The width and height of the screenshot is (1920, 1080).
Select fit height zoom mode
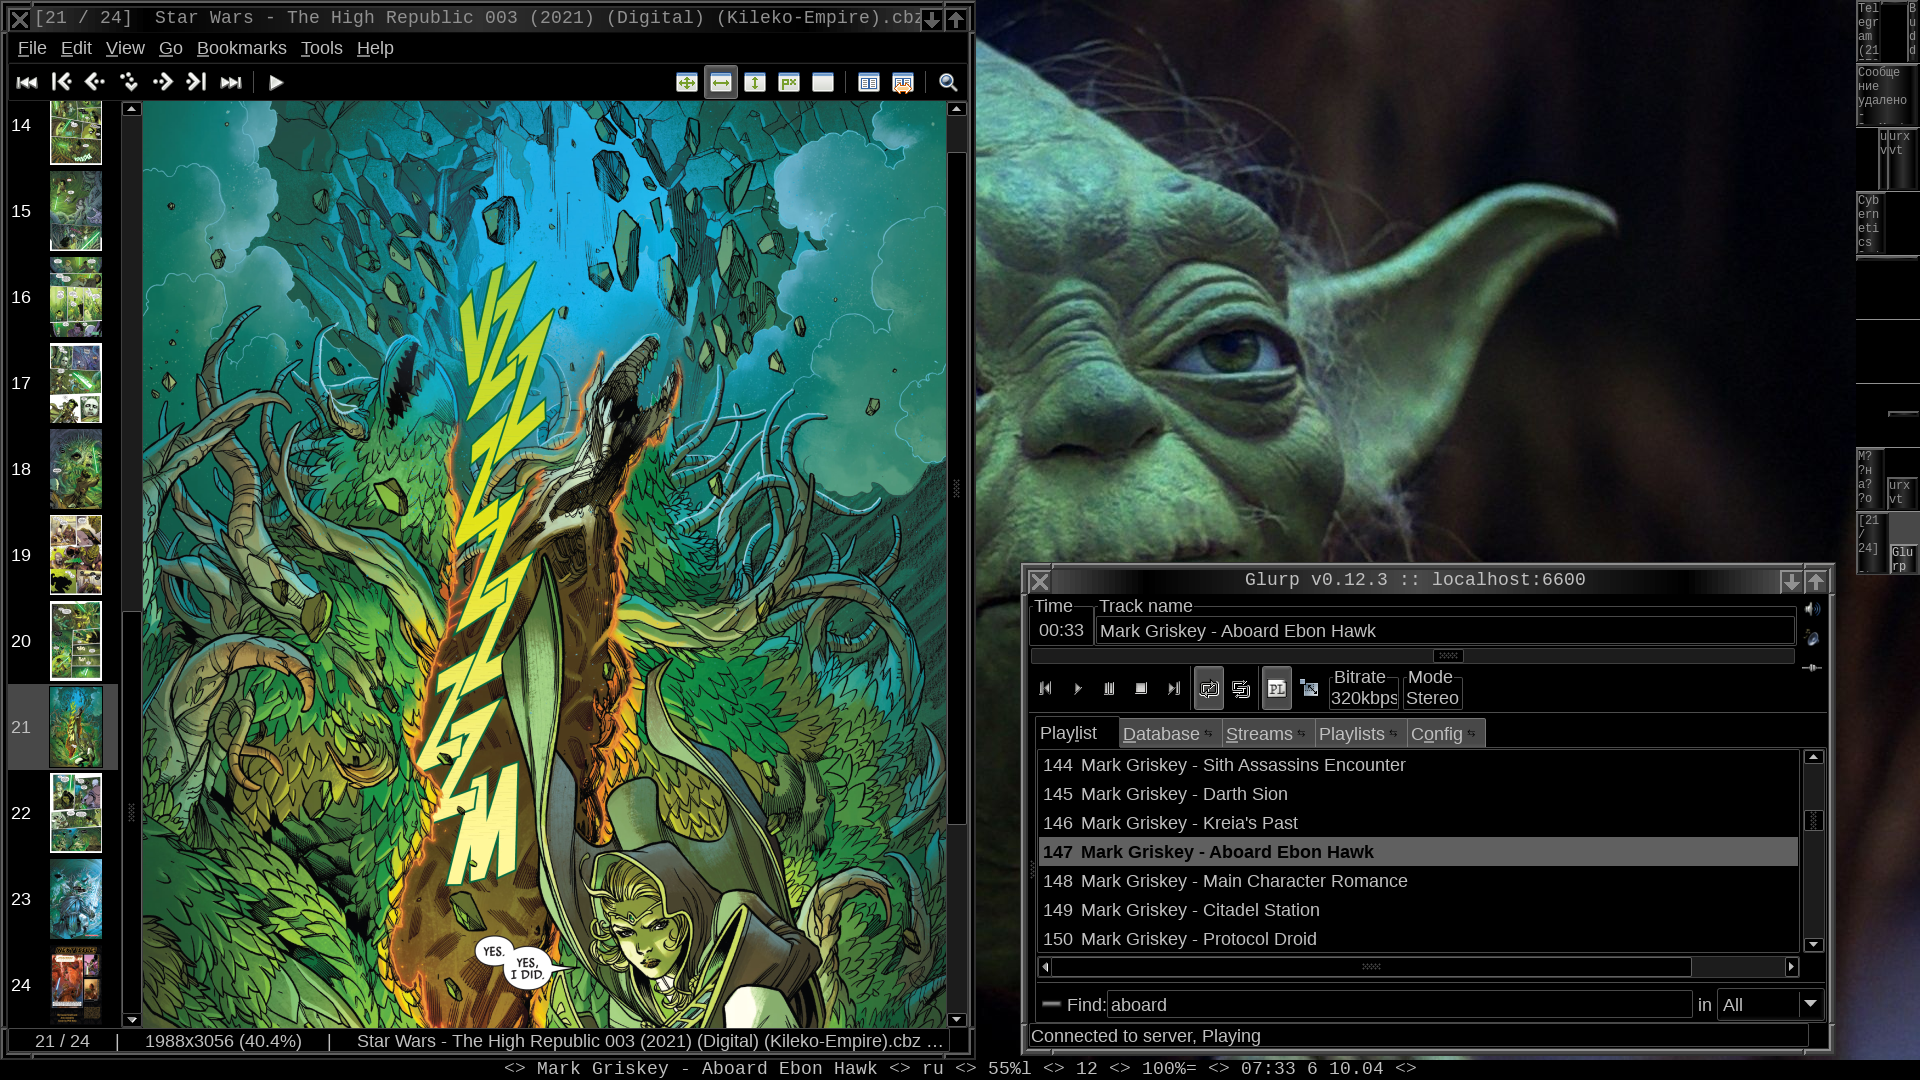tap(755, 83)
